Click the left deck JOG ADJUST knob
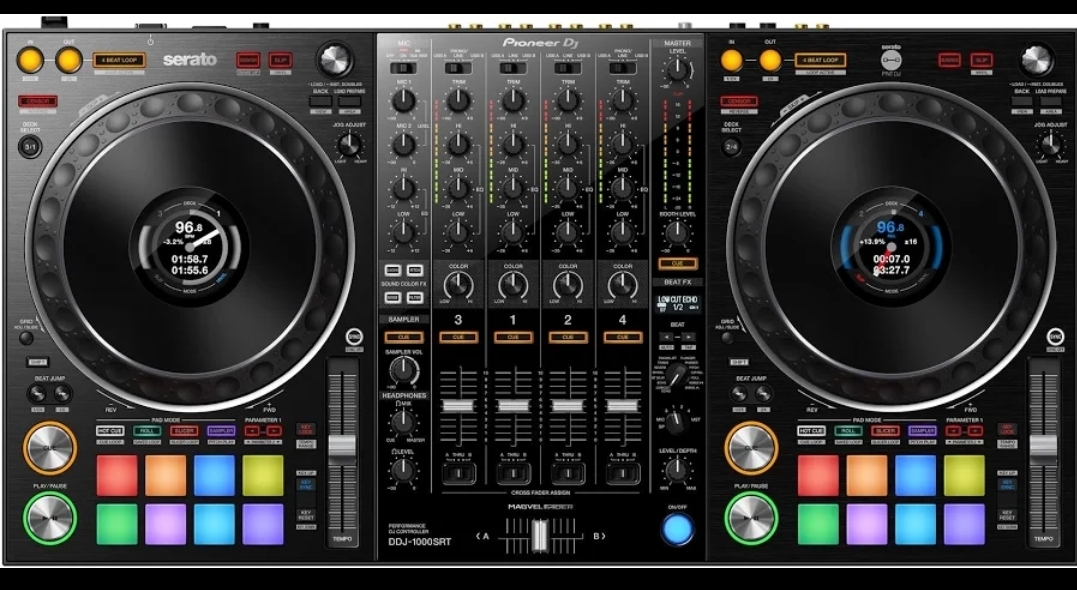Image resolution: width=1077 pixels, height=590 pixels. [x=350, y=144]
